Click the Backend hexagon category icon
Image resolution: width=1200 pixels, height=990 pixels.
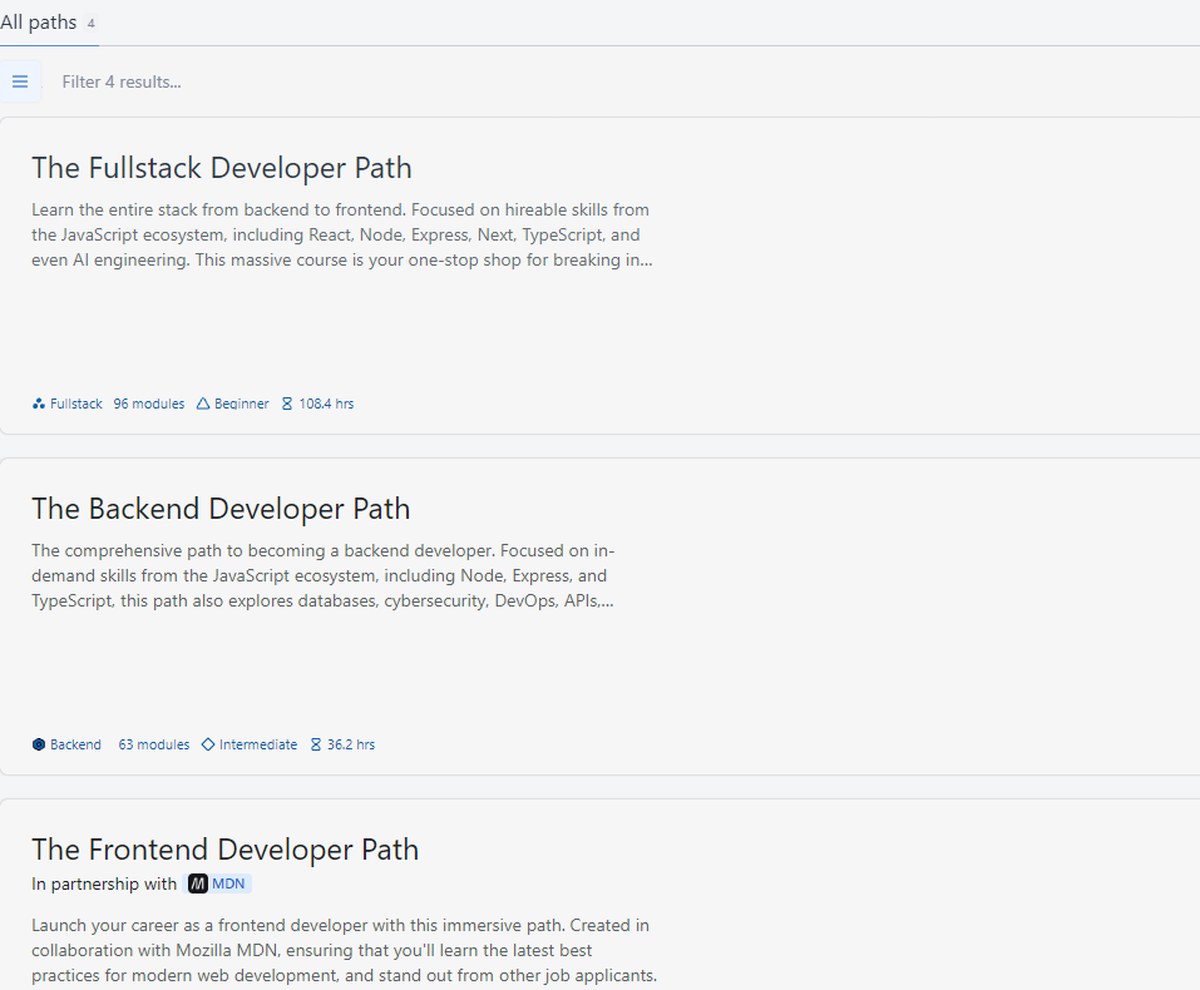click(38, 744)
